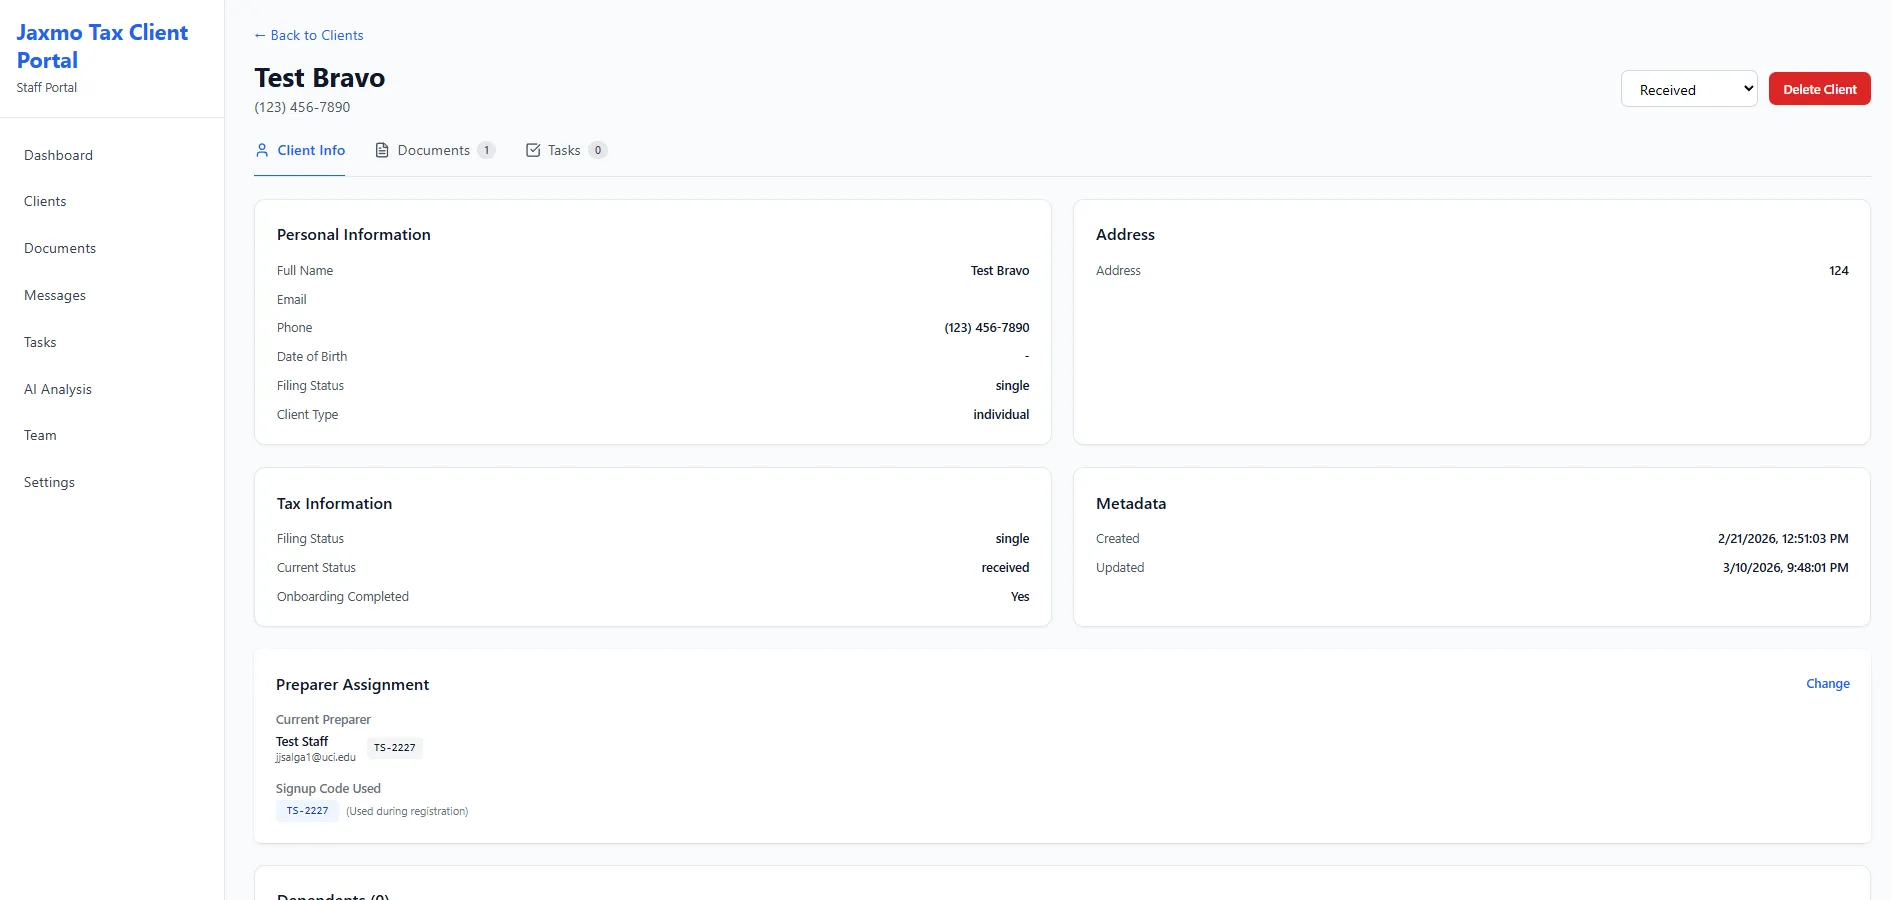This screenshot has height=900, width=1891.
Task: Select the client phone number (123) 456-7890
Action: [x=302, y=107]
